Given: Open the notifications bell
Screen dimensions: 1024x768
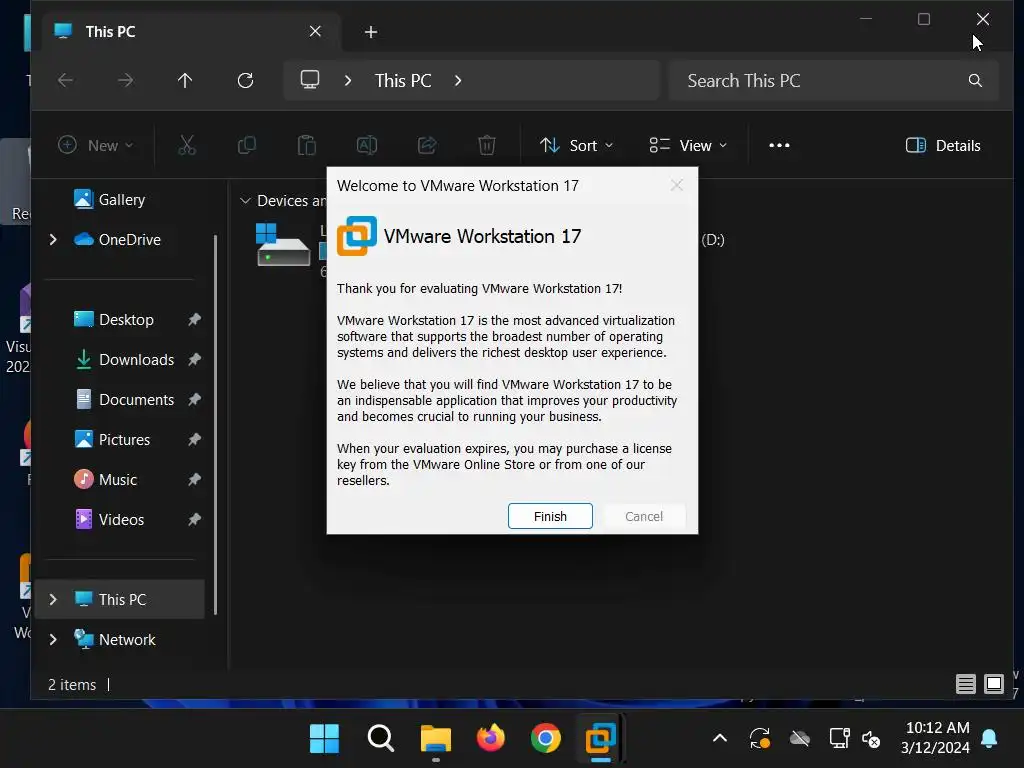Looking at the screenshot, I should 989,739.
